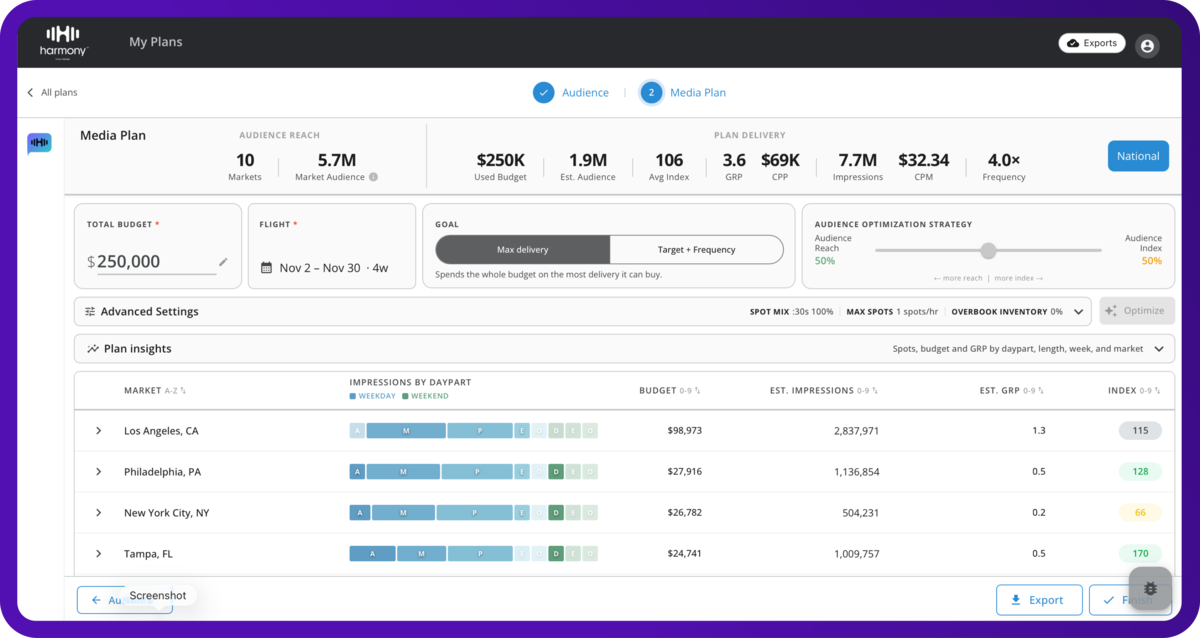The height and width of the screenshot is (638, 1200).
Task: Click the Audience optimization slider handle
Action: [988, 250]
